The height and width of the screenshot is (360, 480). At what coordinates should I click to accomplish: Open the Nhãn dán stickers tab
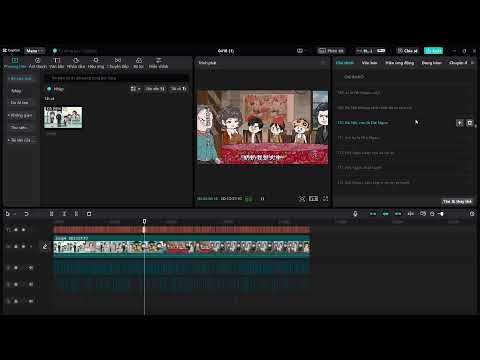pyautogui.click(x=76, y=63)
